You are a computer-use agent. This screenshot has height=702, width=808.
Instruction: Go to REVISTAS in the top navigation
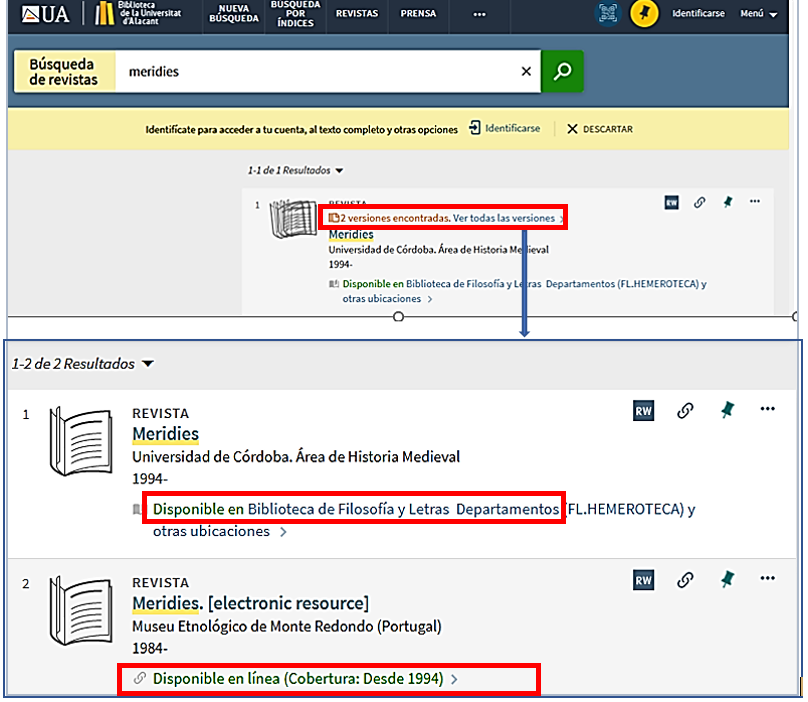click(x=357, y=15)
